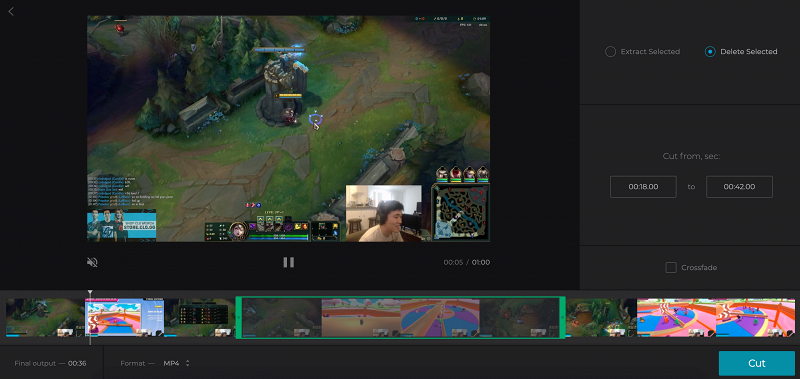This screenshot has width=800, height=379.
Task: Enable the Crossfade checkbox
Action: (671, 267)
